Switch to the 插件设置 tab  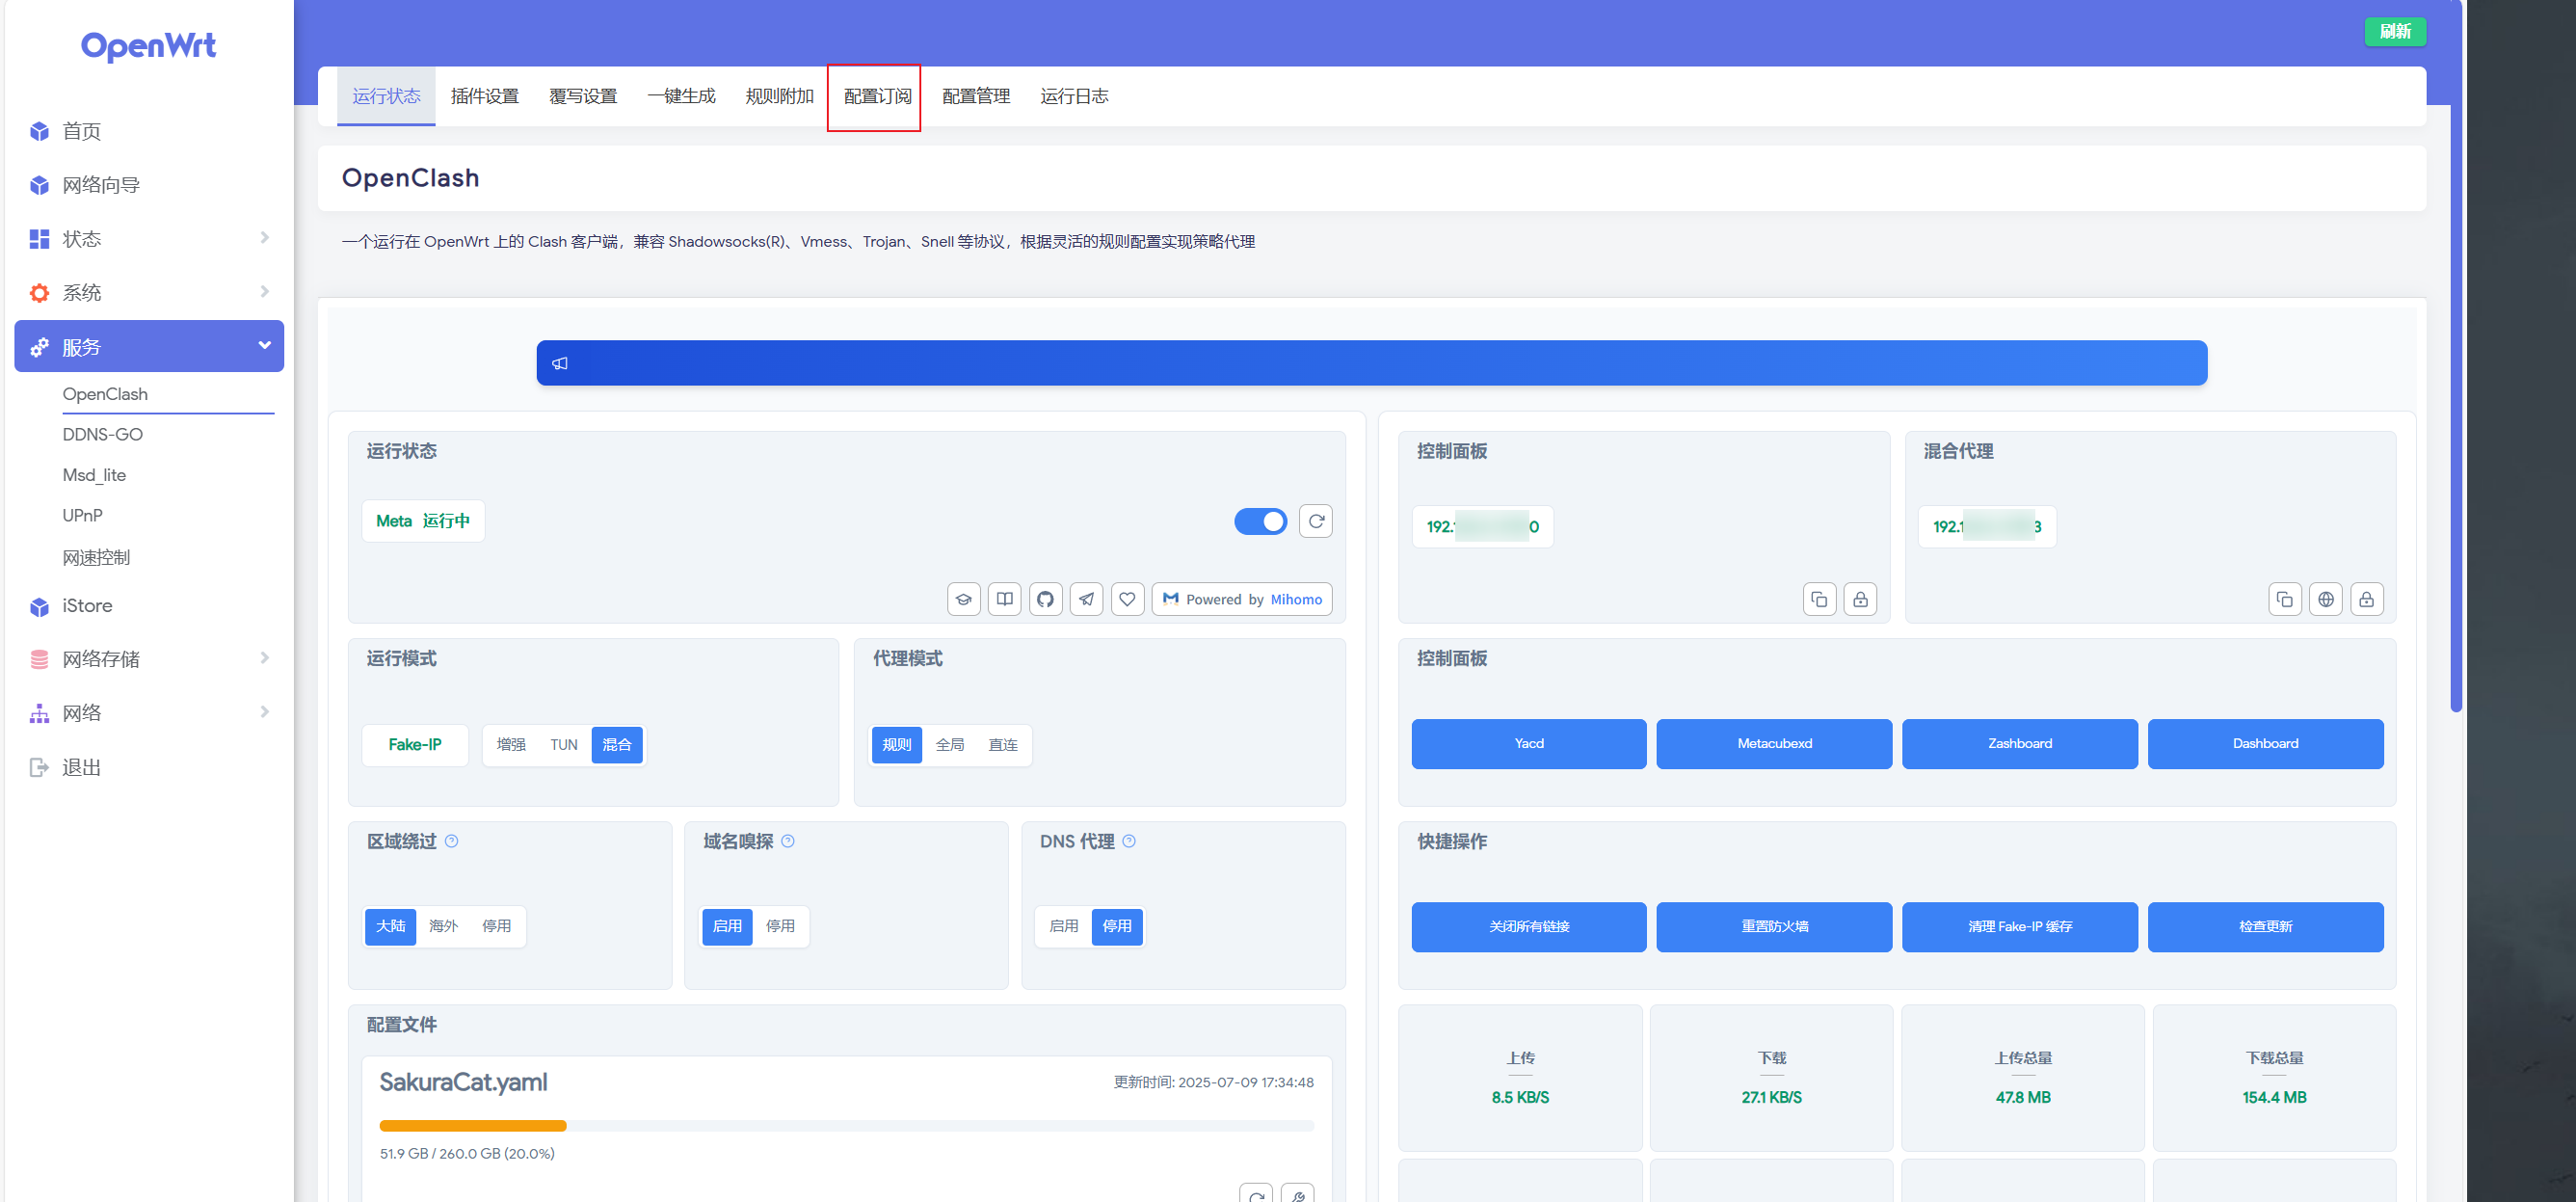coord(484,96)
